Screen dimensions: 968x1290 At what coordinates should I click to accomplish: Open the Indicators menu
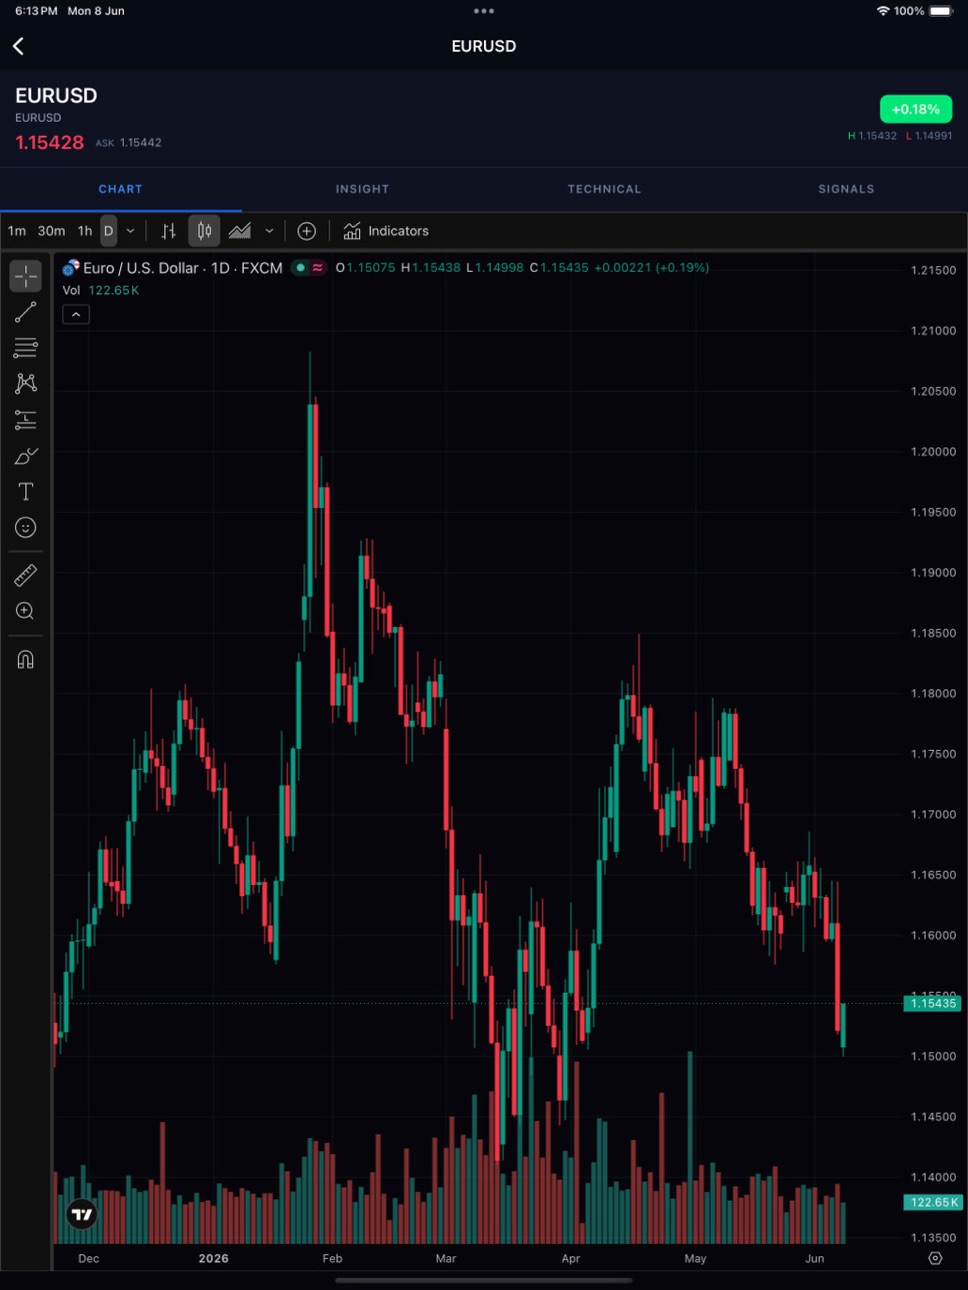click(386, 231)
